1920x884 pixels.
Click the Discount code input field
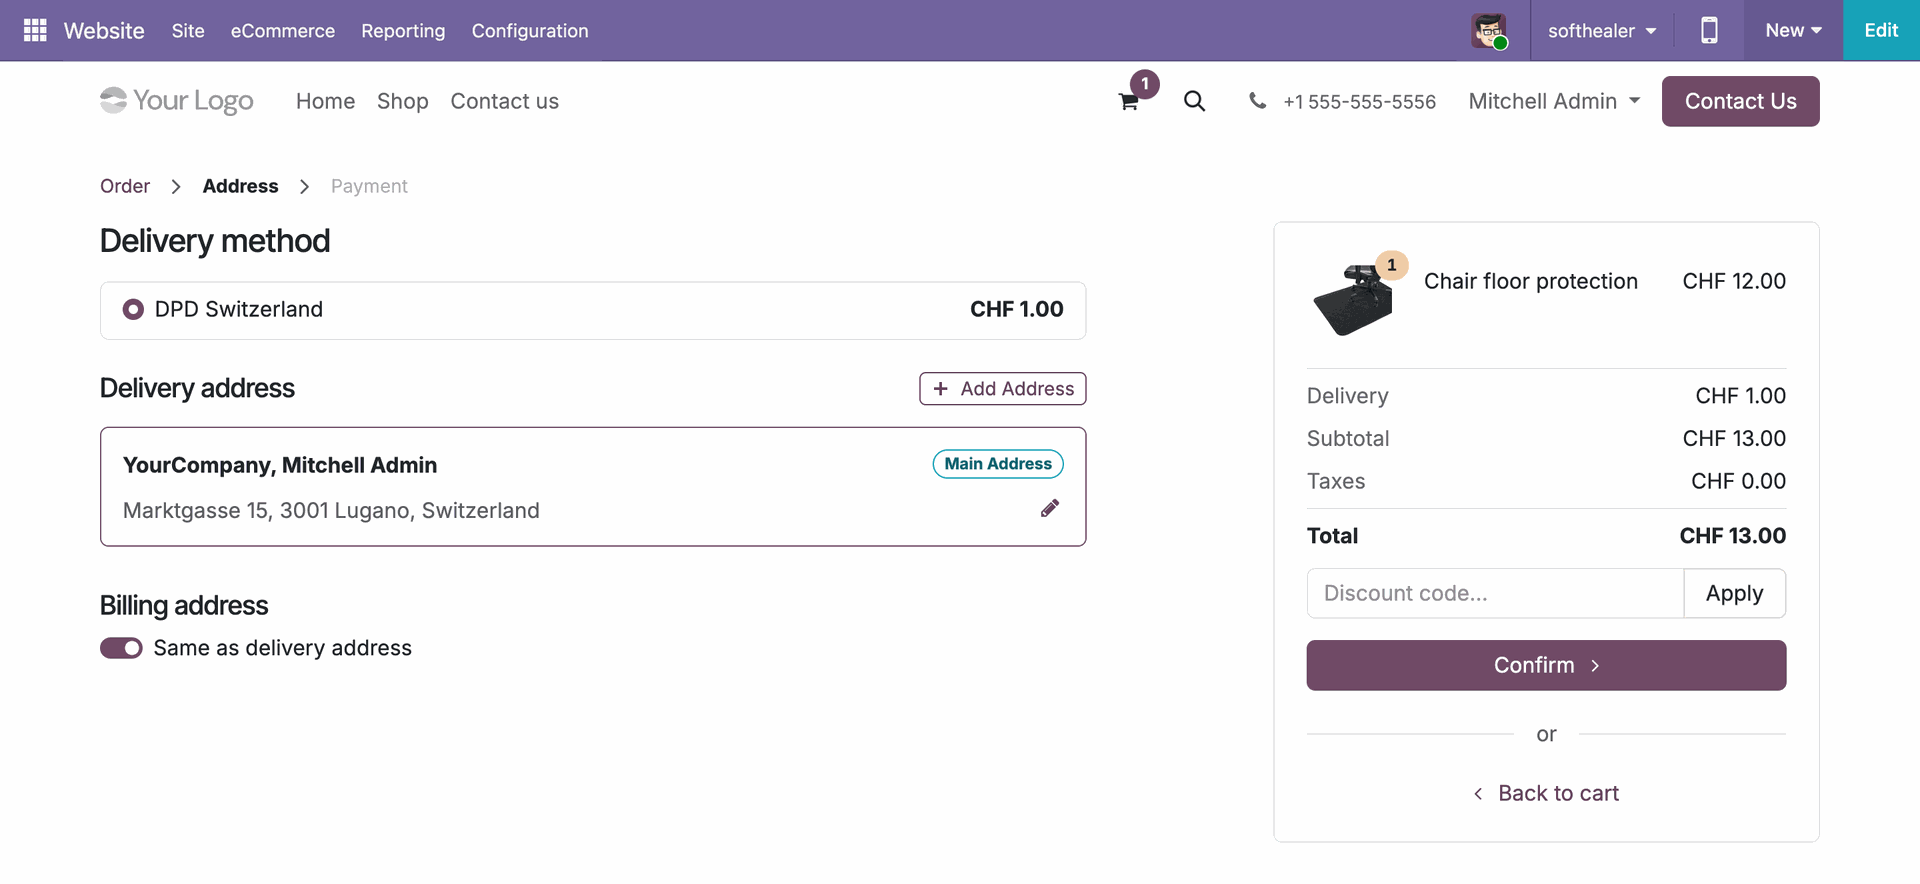point(1495,593)
